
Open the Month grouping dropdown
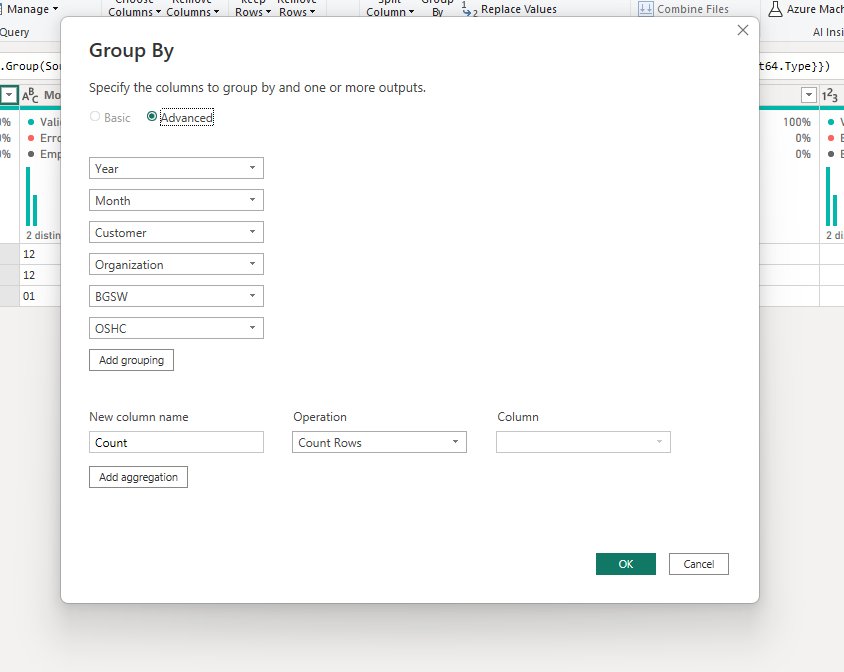click(x=176, y=200)
